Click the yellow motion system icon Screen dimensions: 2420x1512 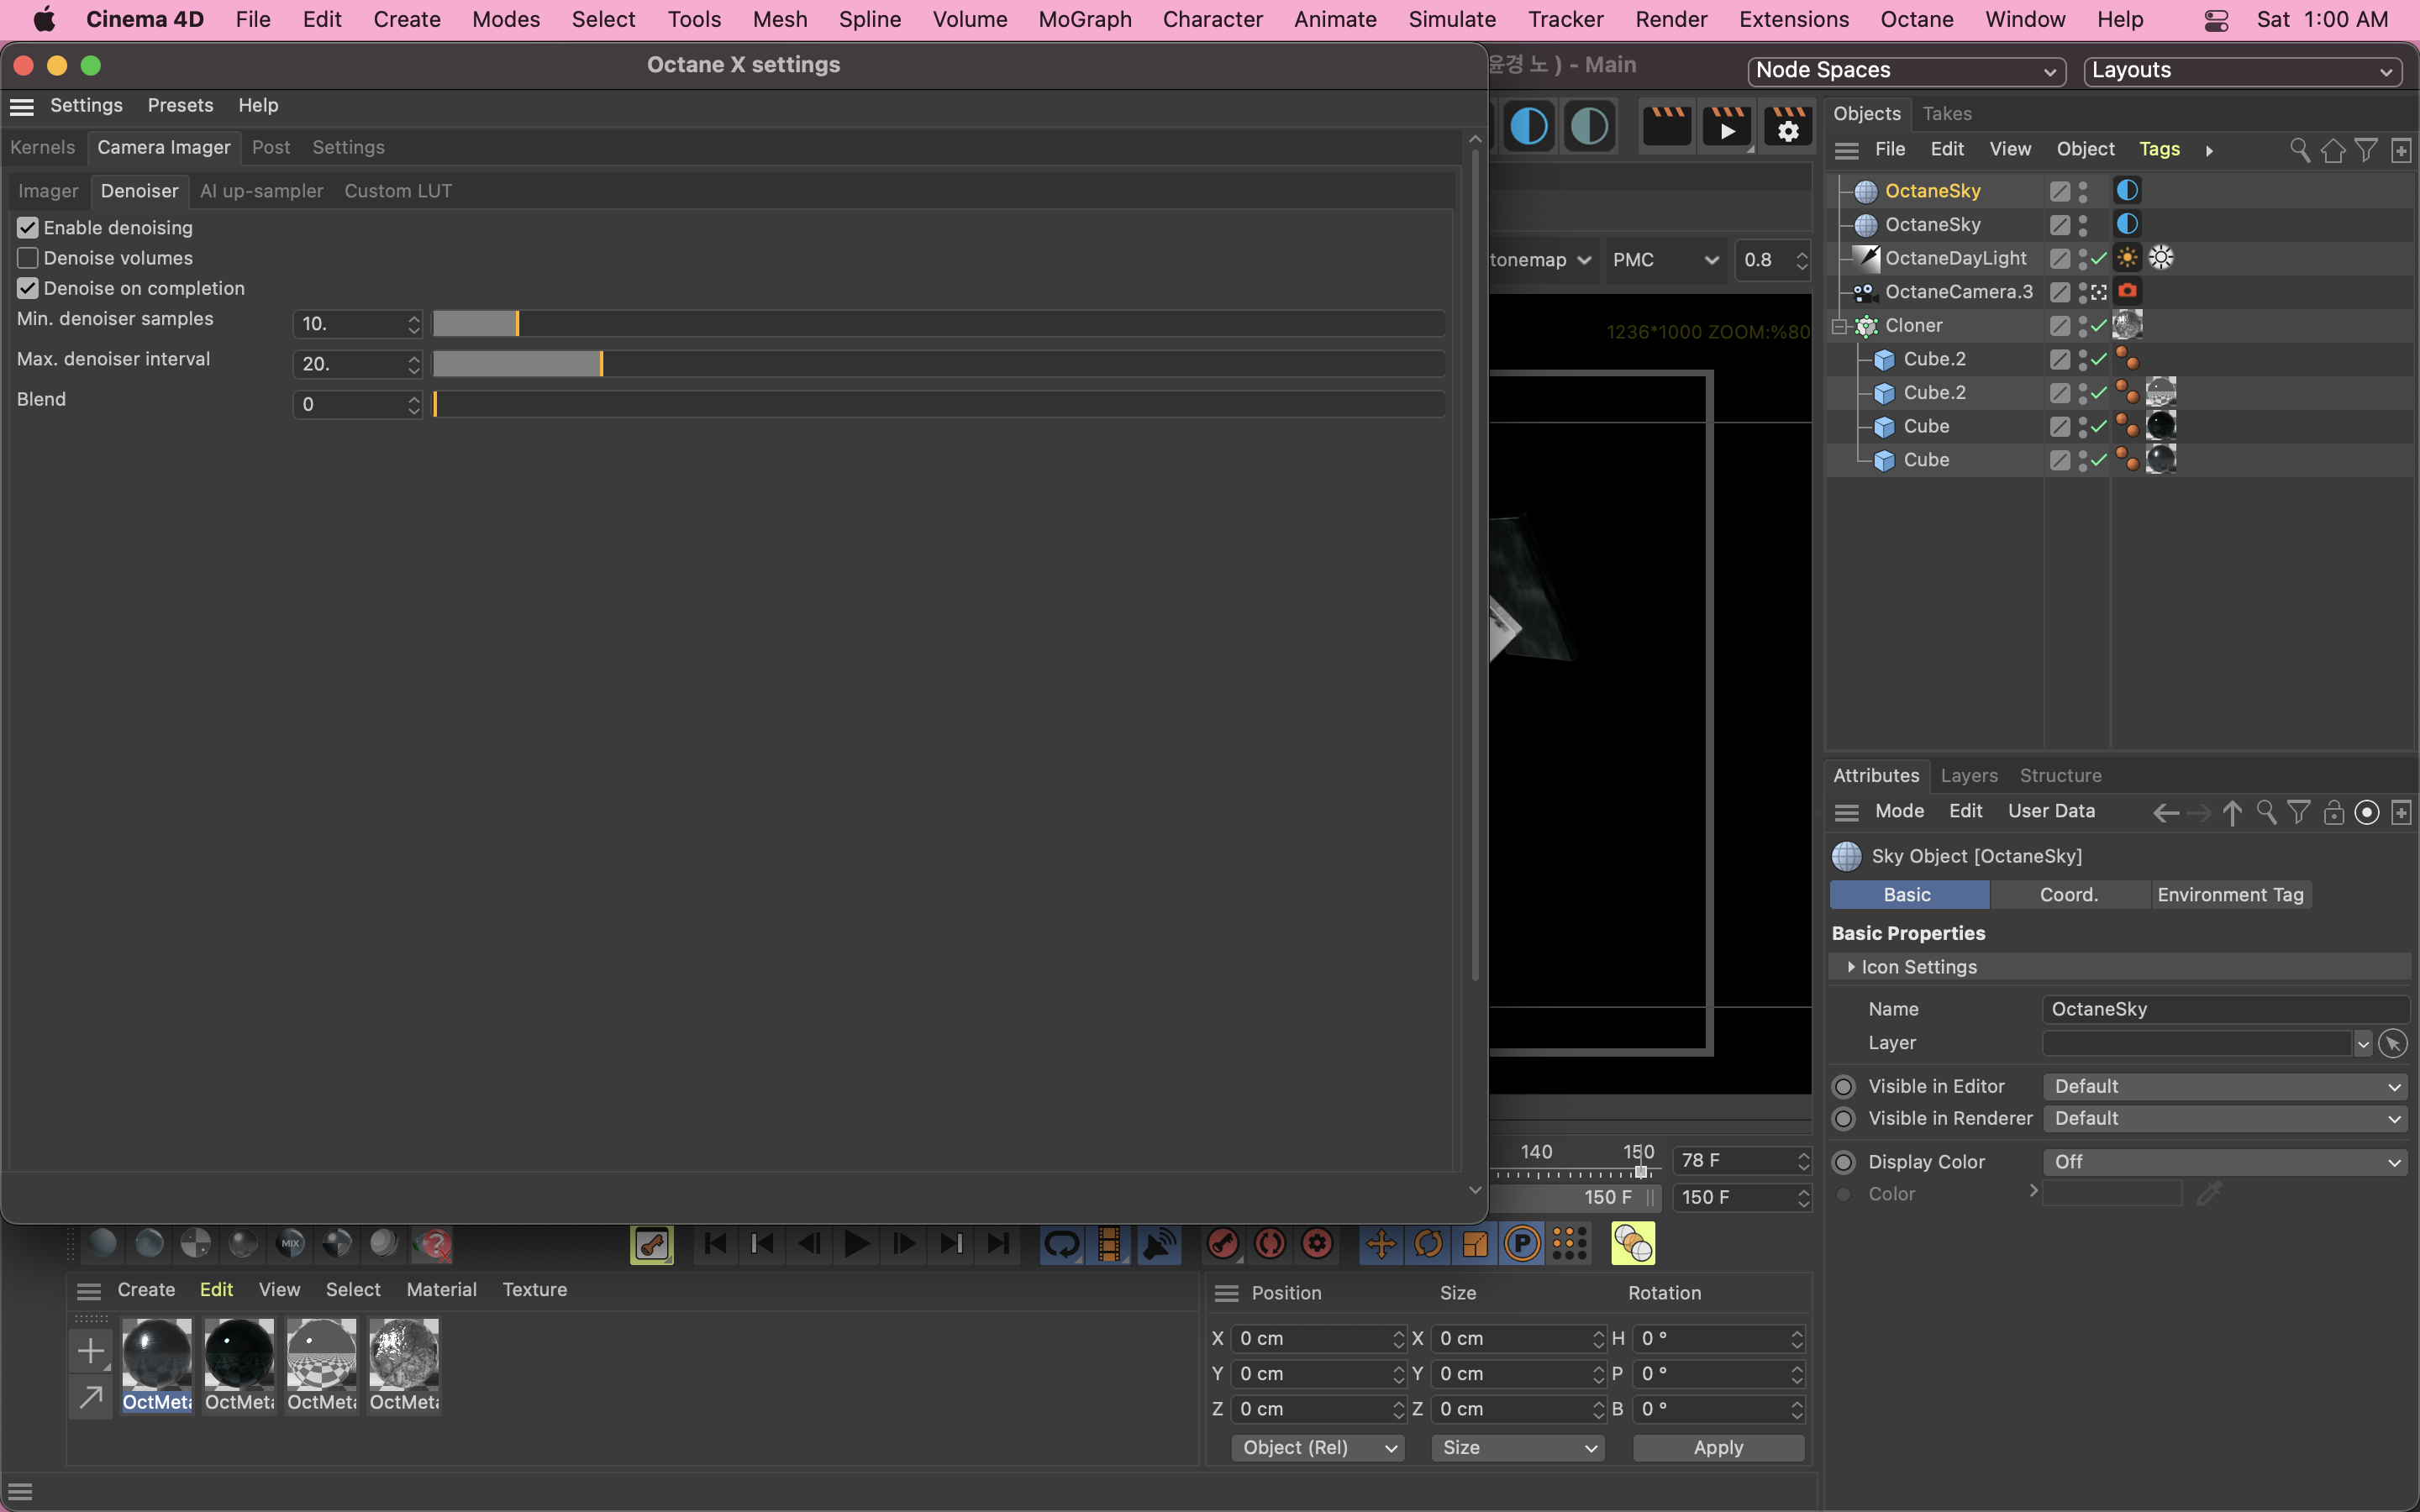coord(1633,1244)
